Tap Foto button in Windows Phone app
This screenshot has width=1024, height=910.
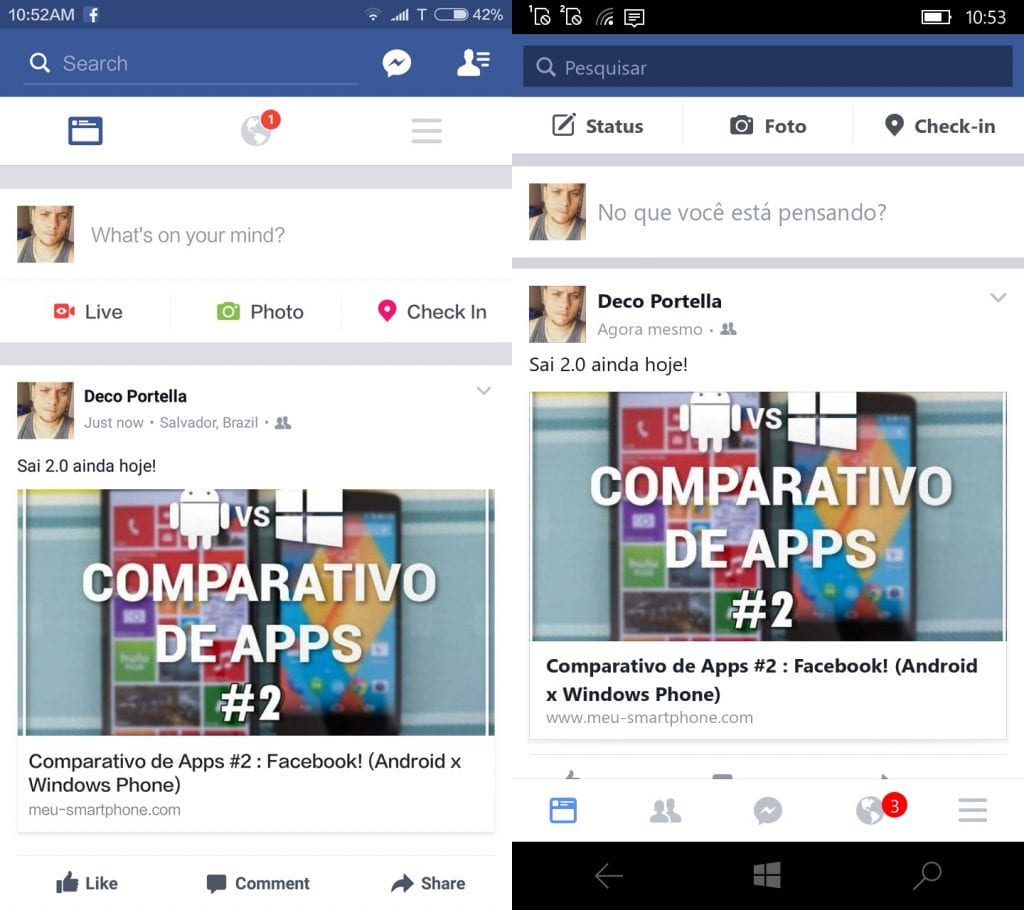(x=768, y=125)
